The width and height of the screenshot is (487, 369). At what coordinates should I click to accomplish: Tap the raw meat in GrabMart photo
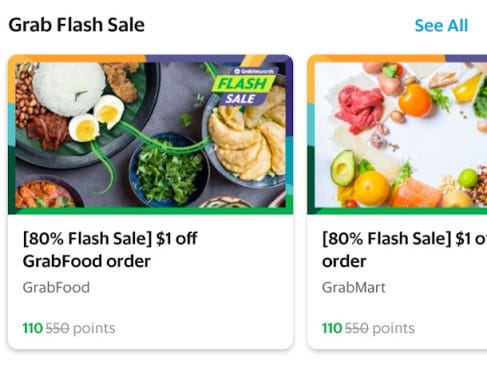click(360, 108)
